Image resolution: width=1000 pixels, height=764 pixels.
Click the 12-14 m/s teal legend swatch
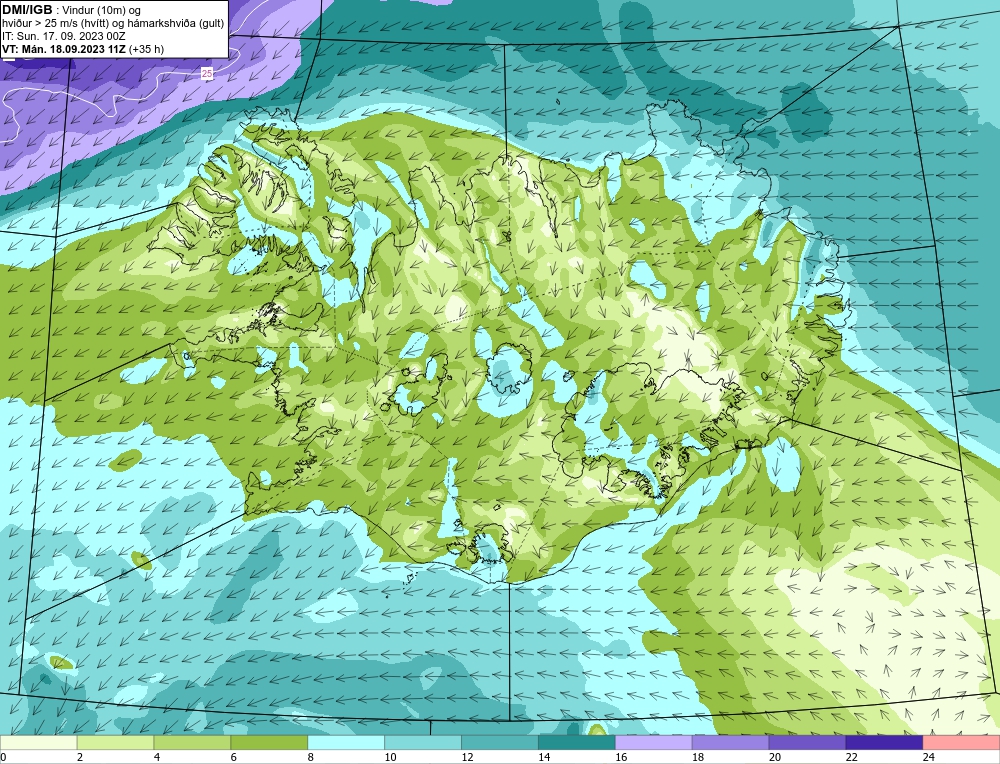(500, 743)
